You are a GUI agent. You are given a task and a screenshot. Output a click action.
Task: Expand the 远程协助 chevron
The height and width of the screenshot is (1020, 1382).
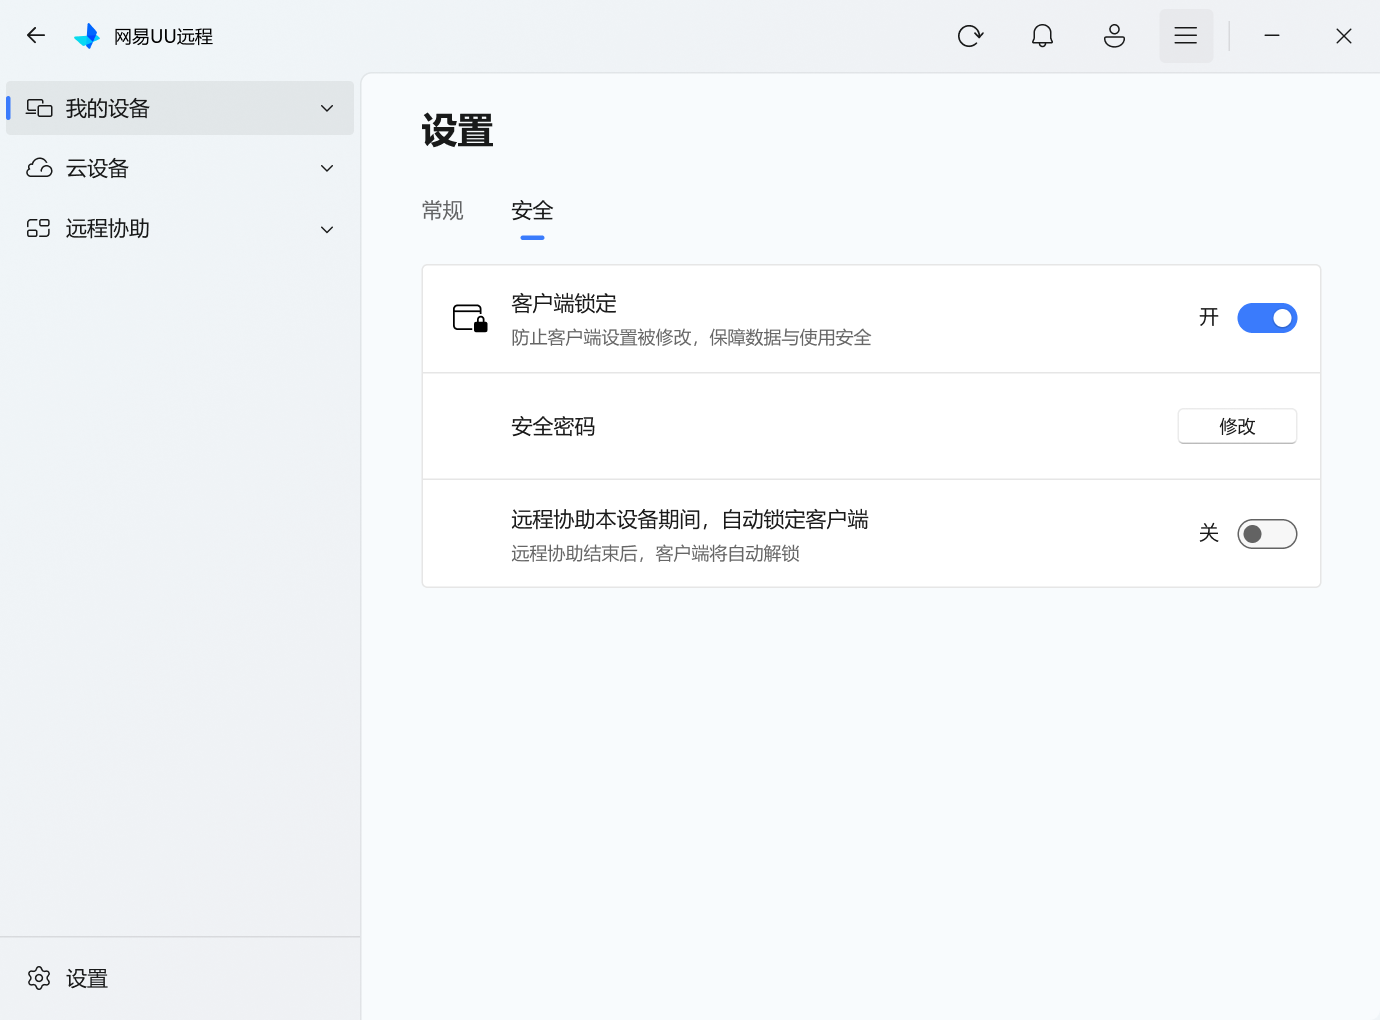click(x=327, y=229)
